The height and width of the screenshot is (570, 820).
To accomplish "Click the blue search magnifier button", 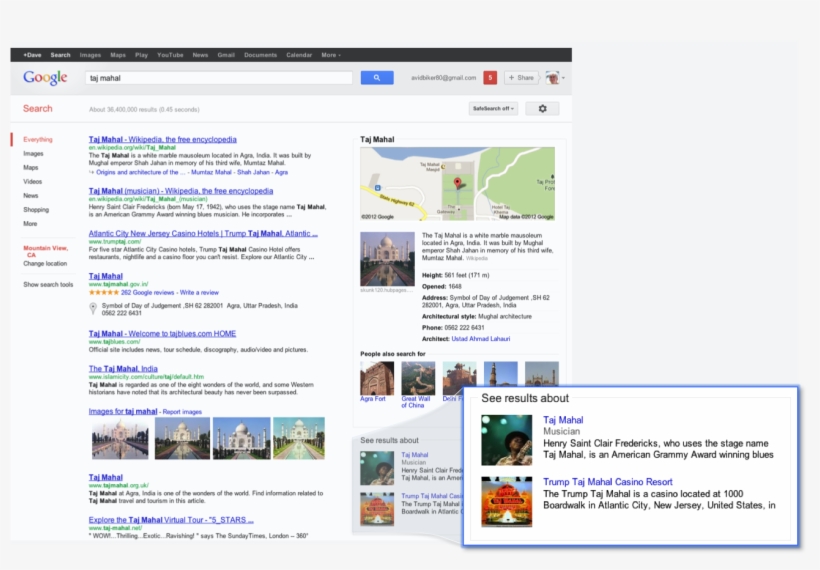I will pyautogui.click(x=377, y=78).
